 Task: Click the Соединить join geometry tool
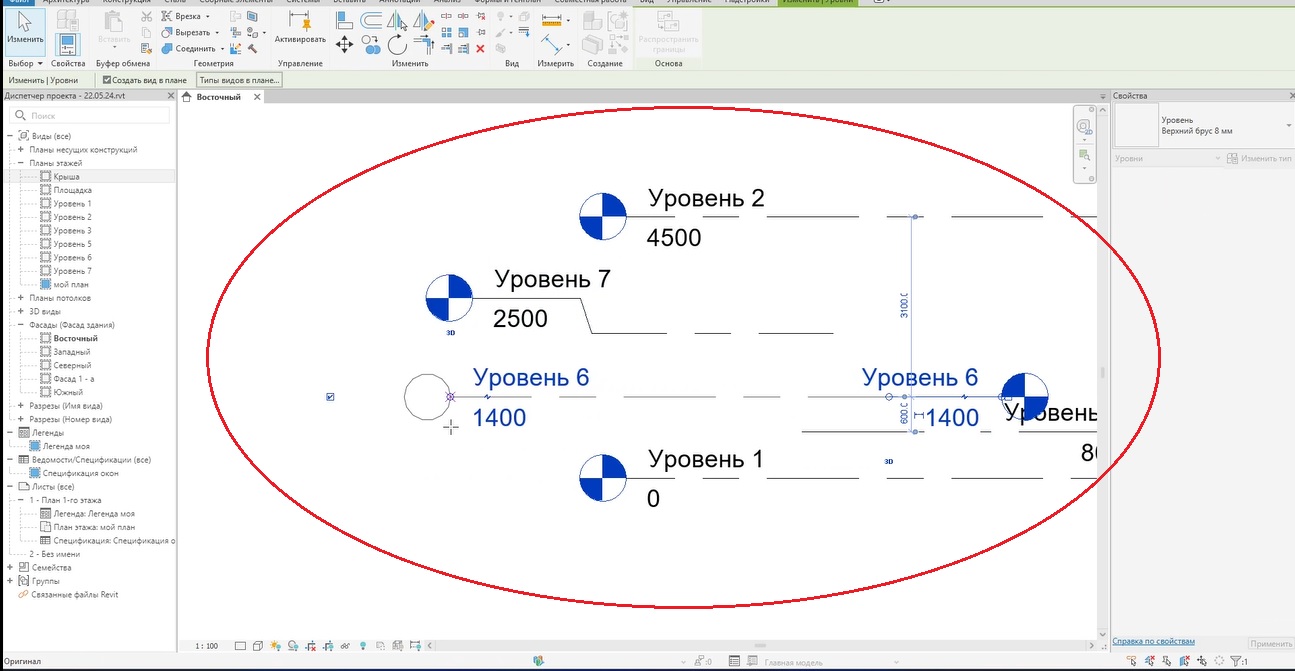pos(194,48)
